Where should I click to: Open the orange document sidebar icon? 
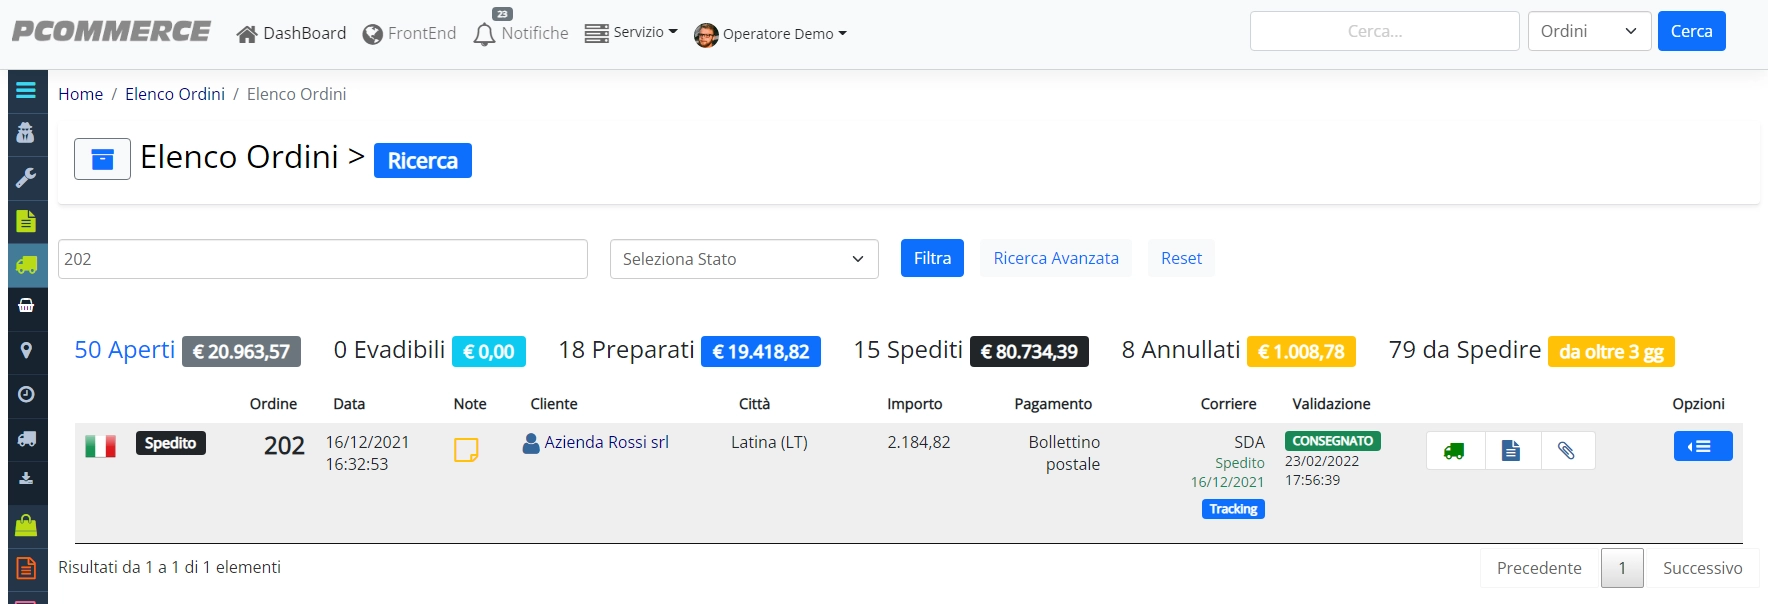[x=26, y=568]
